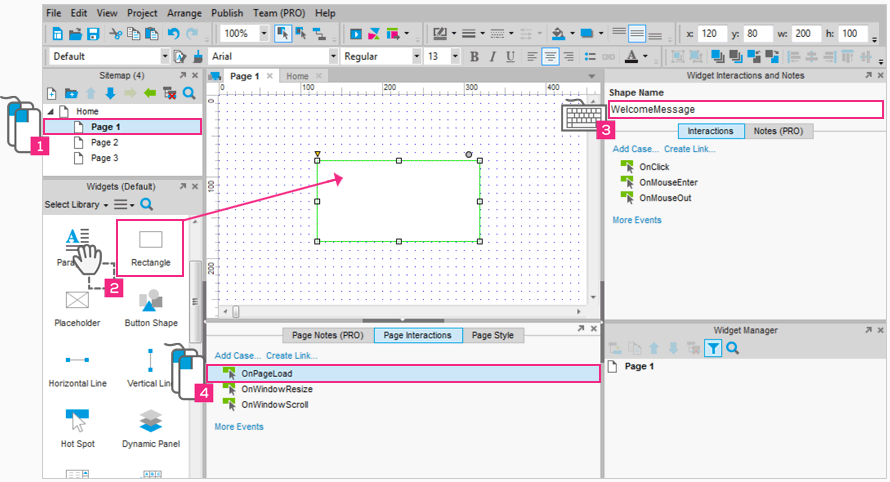Click More Events in Page Interactions
Image resolution: width=890 pixels, height=482 pixels.
click(x=239, y=427)
